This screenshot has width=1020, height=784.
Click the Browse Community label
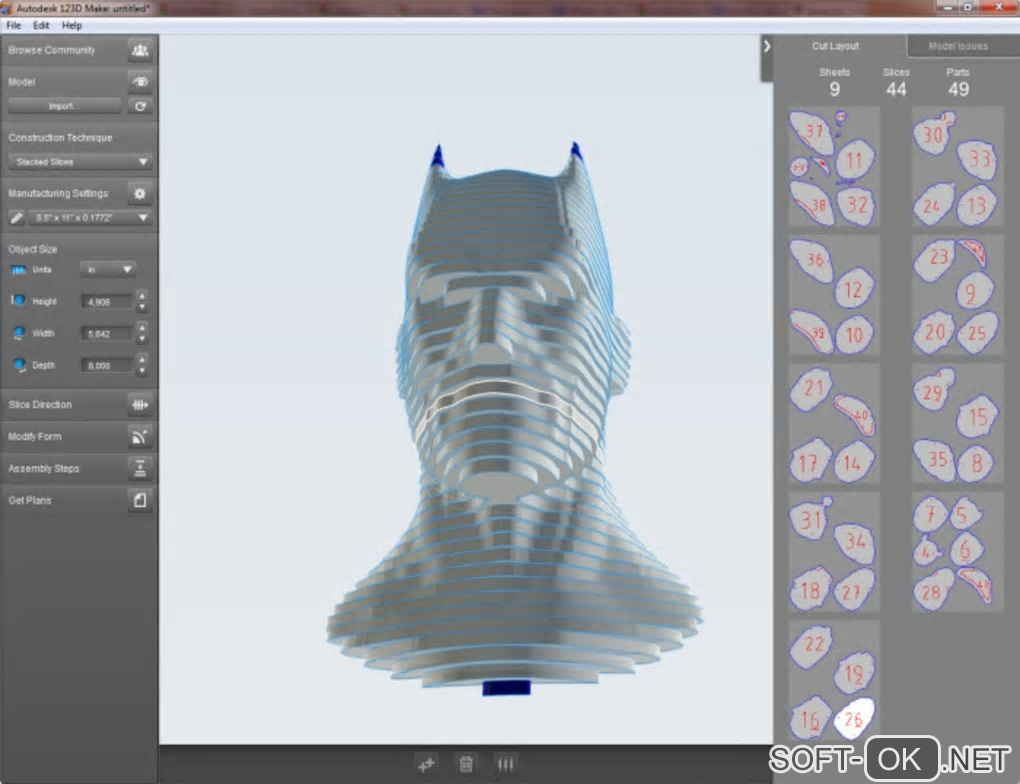pos(52,50)
